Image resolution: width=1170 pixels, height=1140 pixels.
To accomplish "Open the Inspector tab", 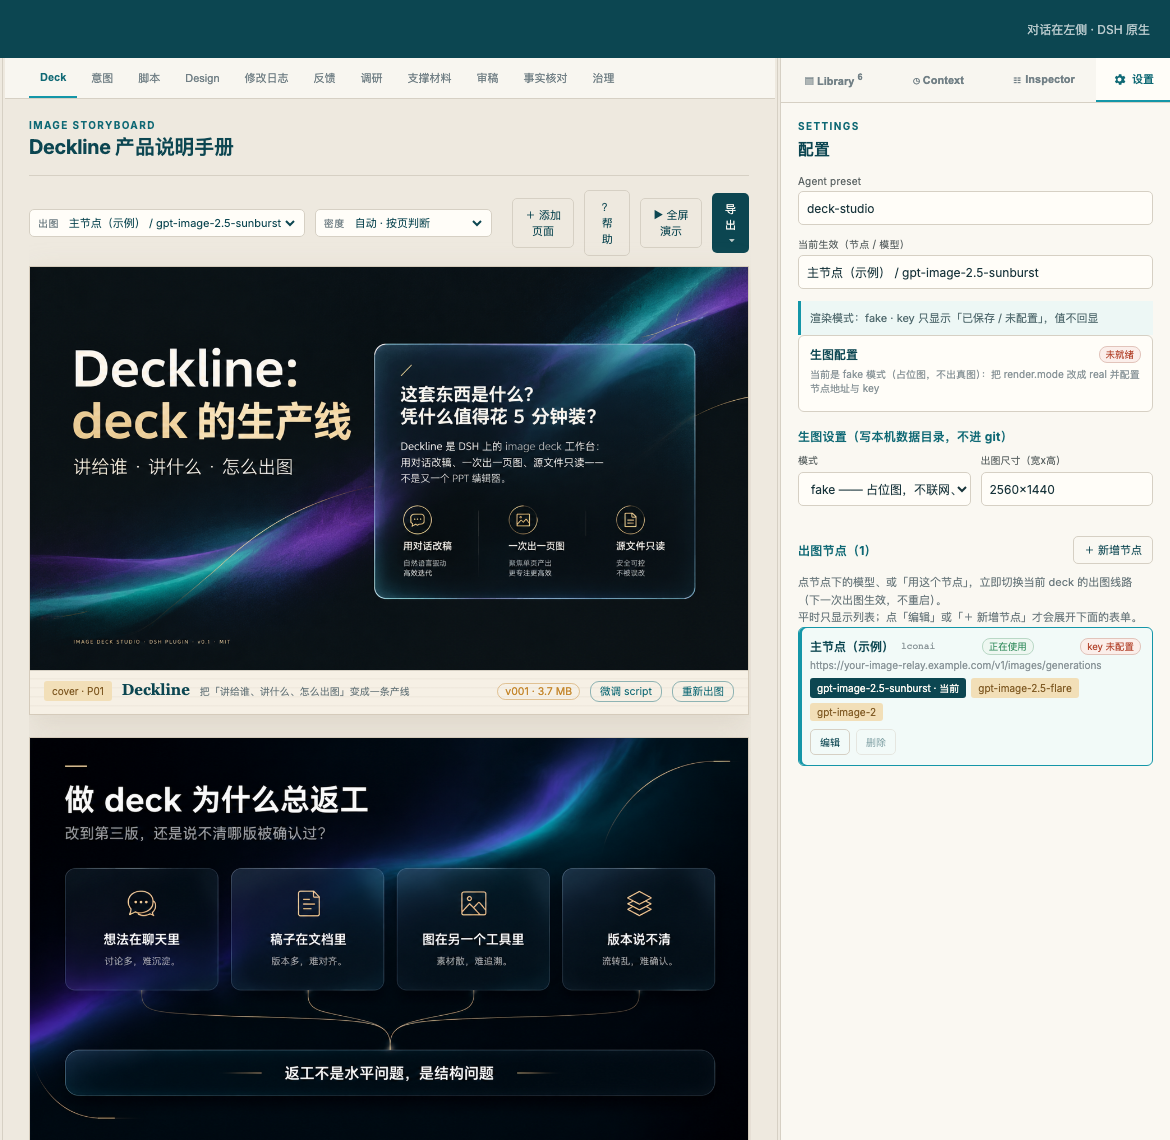I will point(1043,80).
